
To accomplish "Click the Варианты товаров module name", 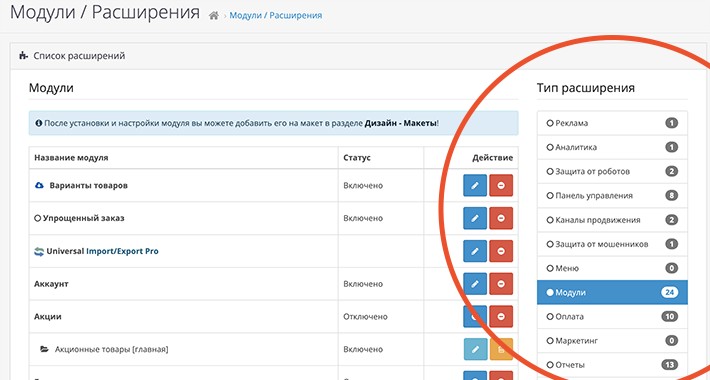I will point(88,186).
